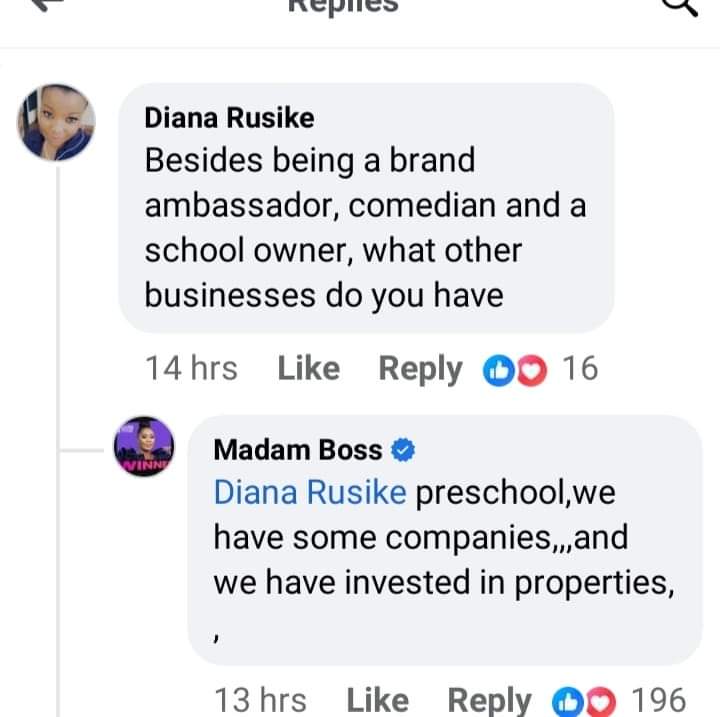Like Diana Rusike's comment

308,369
